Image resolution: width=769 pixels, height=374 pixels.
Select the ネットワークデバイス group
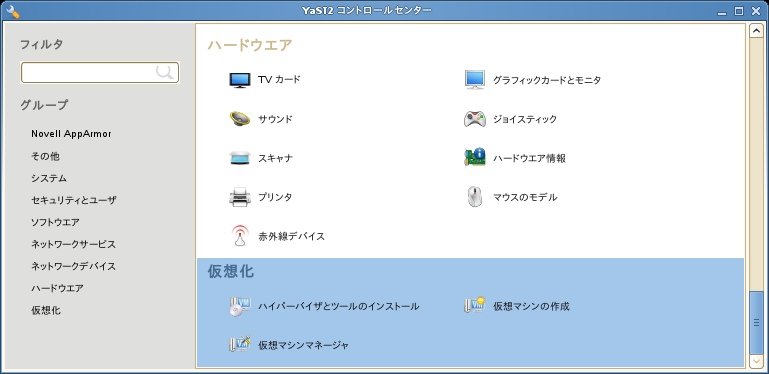(74, 267)
